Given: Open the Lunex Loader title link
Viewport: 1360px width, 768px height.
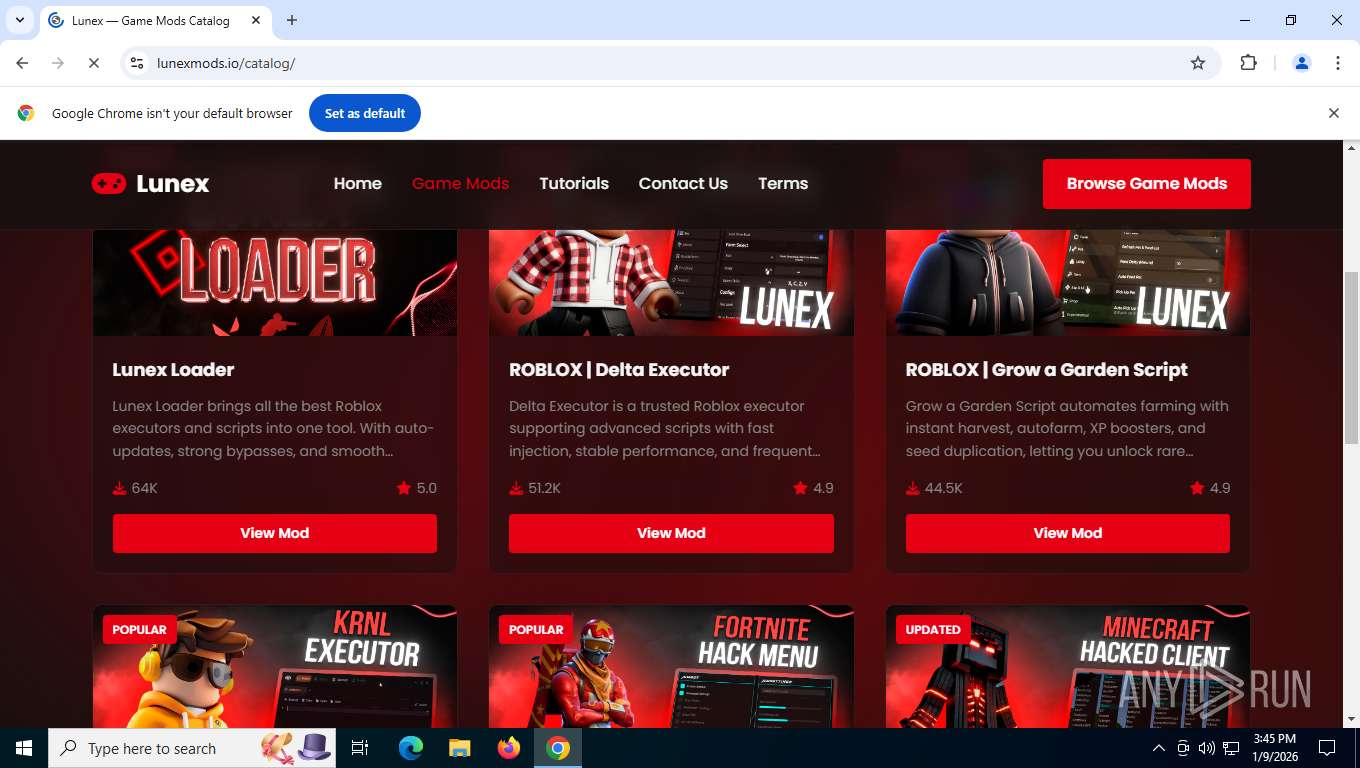Looking at the screenshot, I should pos(173,370).
